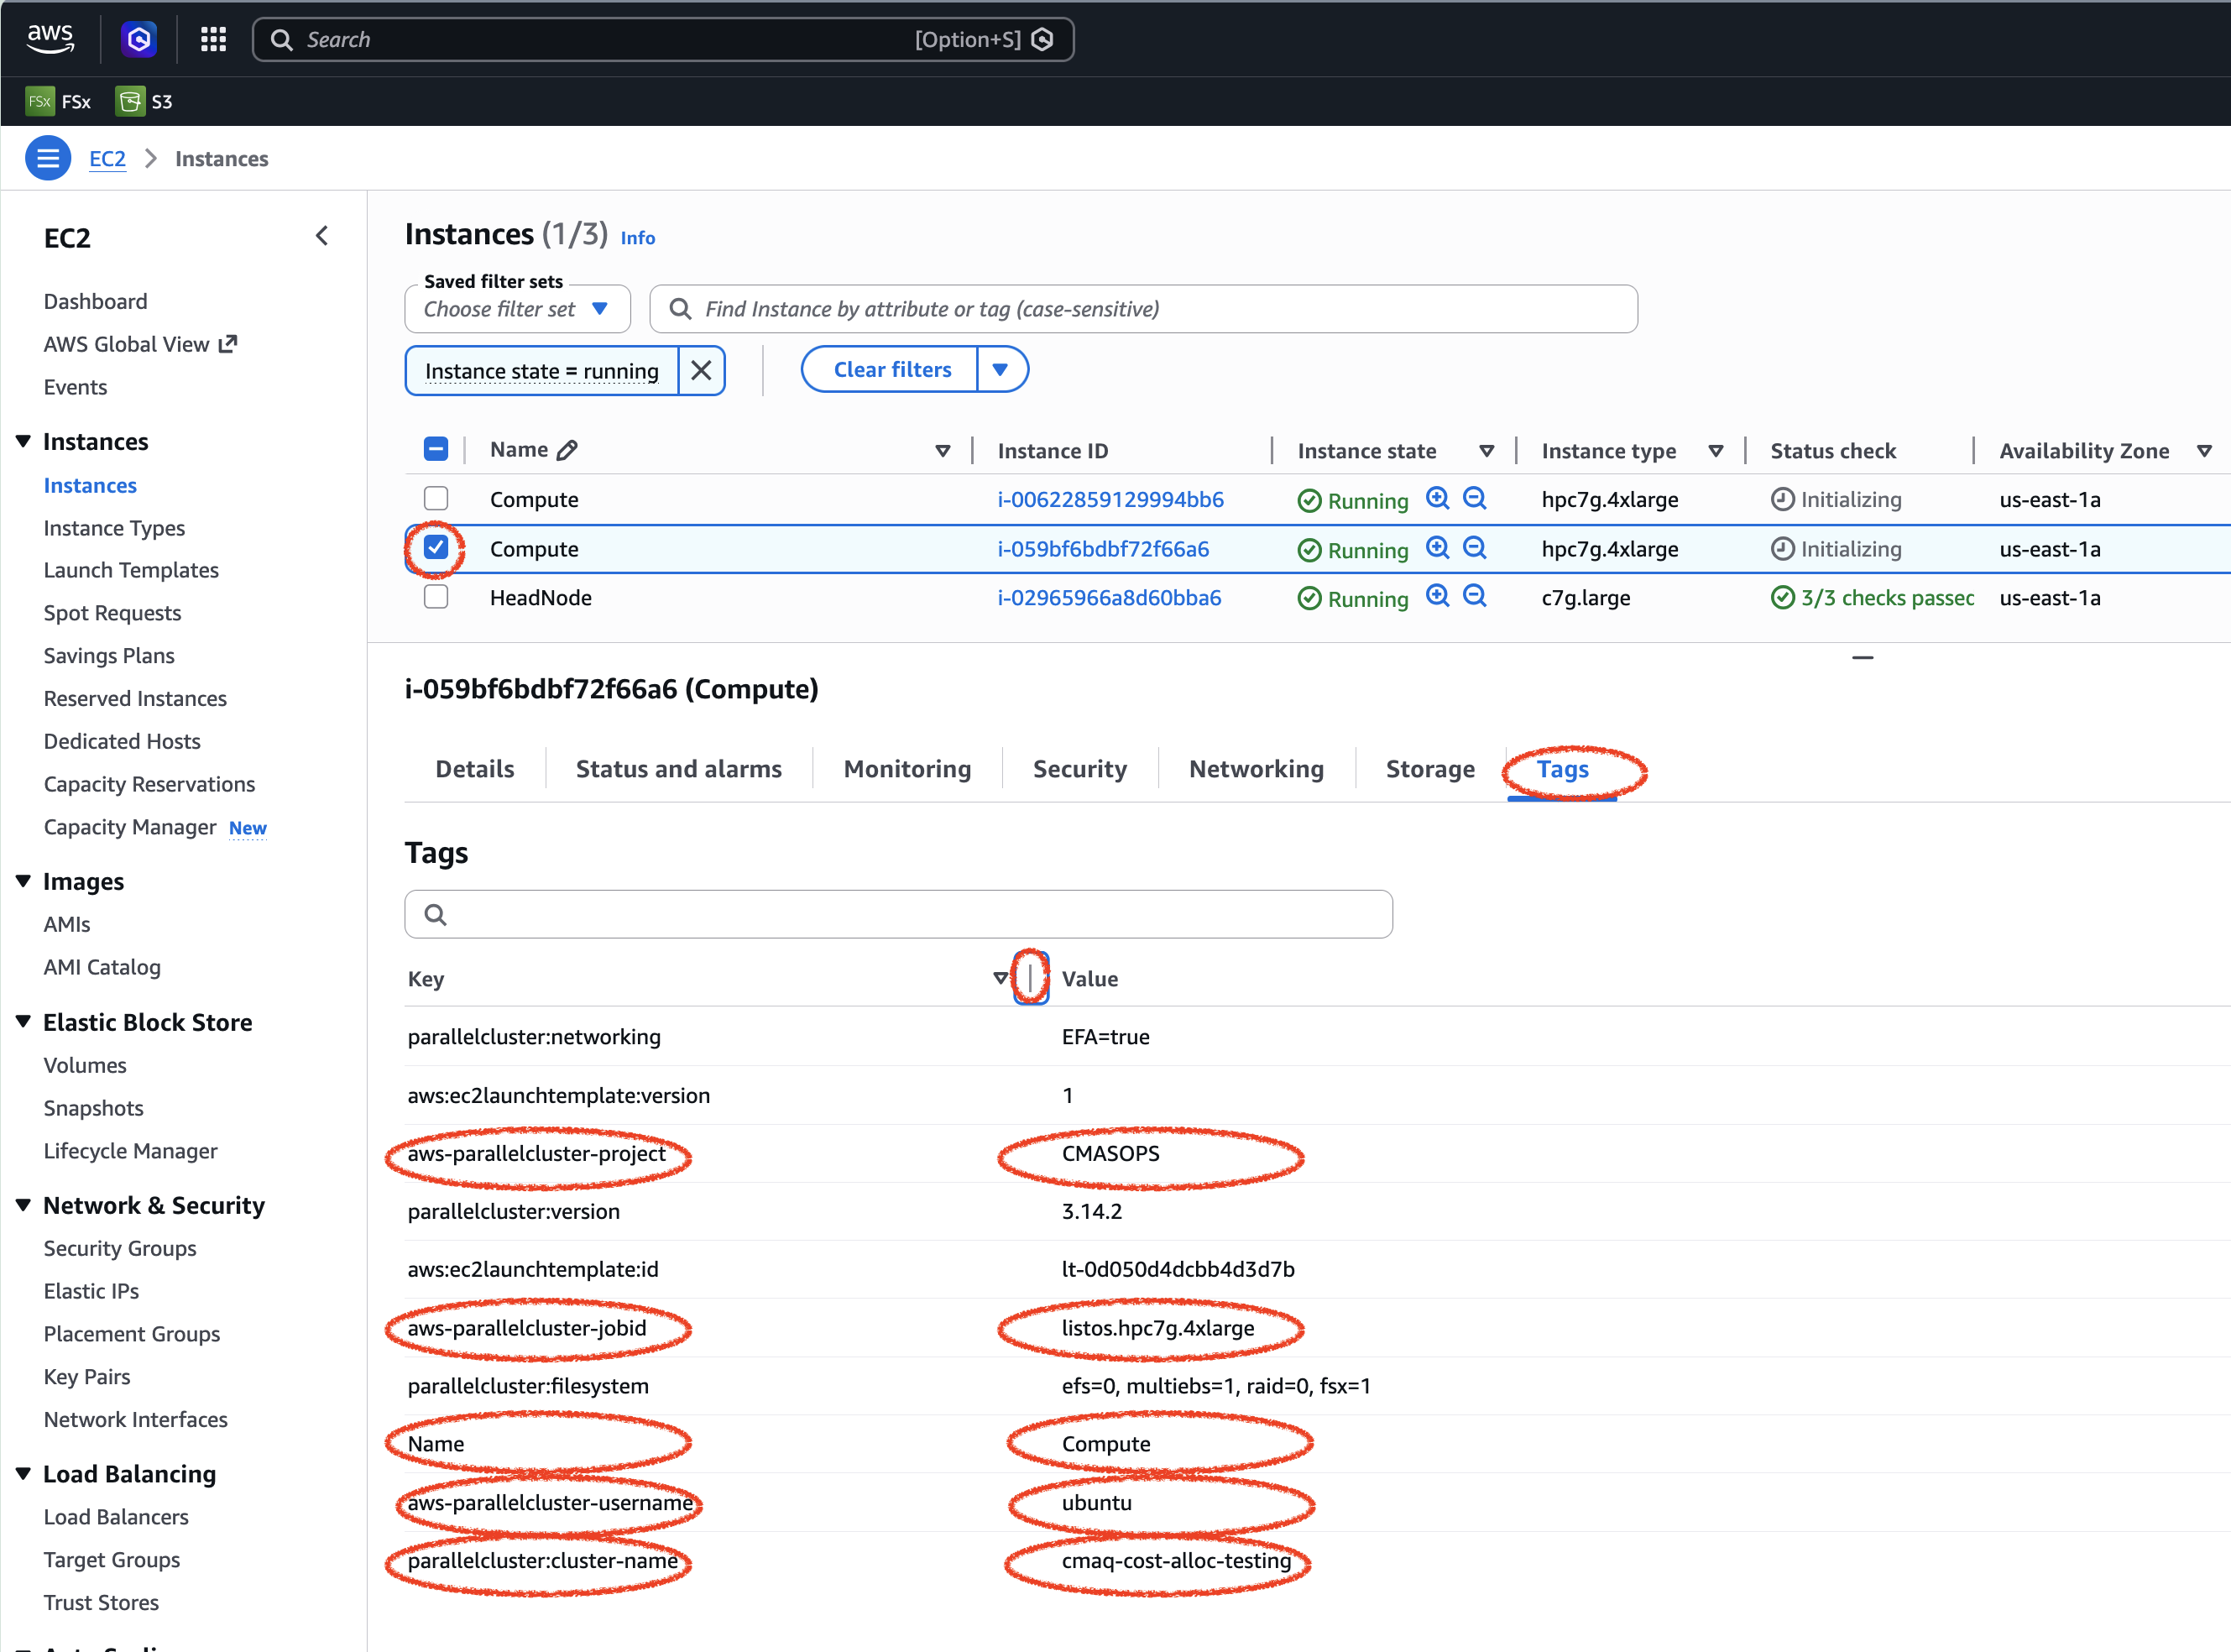This screenshot has height=1652, width=2231.
Task: Zoom in filter icon for instance i-00622859129994bb6
Action: 1437,498
